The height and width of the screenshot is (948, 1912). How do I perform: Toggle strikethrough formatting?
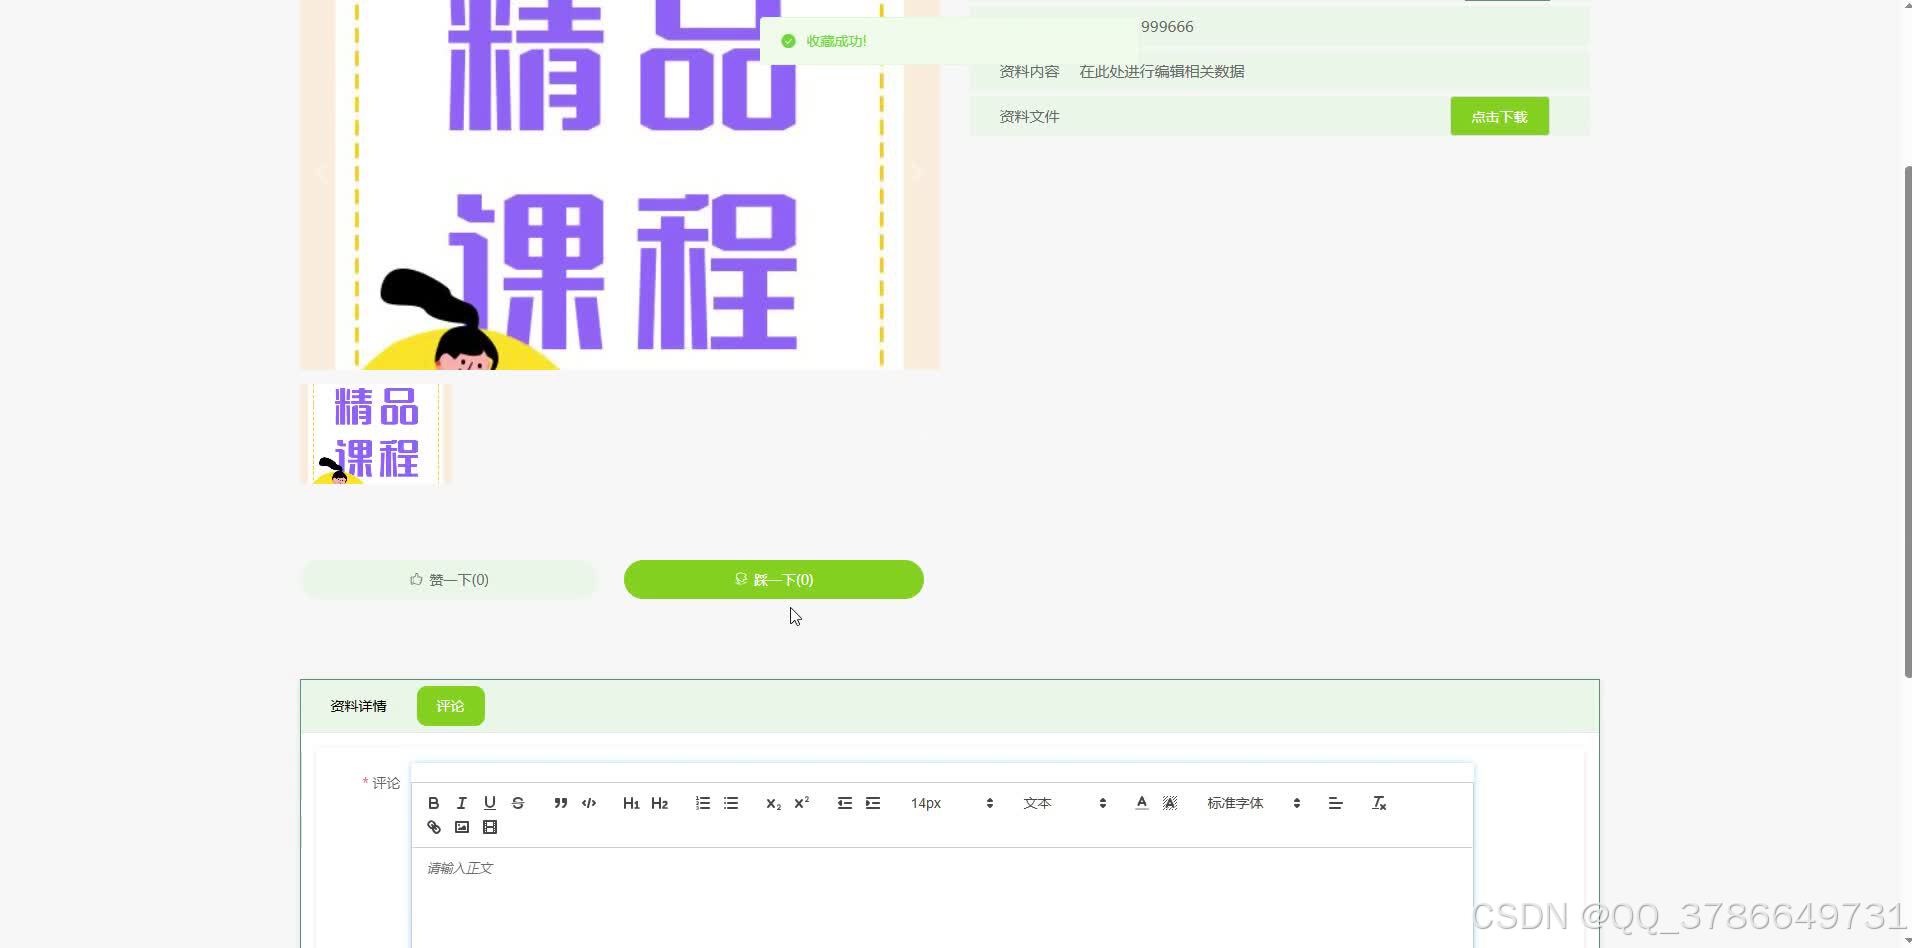(x=518, y=803)
